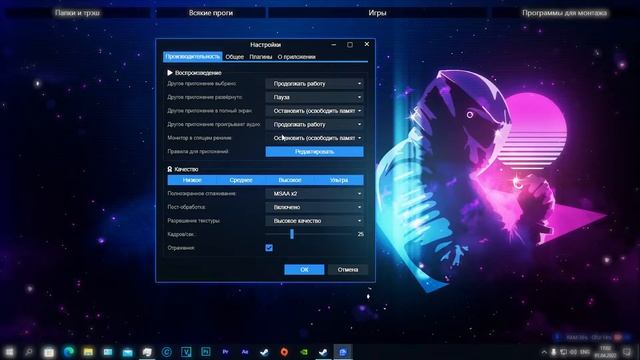Open 'Другое приложение выбрано' dropdown
This screenshot has height=360, width=640.
tap(314, 84)
